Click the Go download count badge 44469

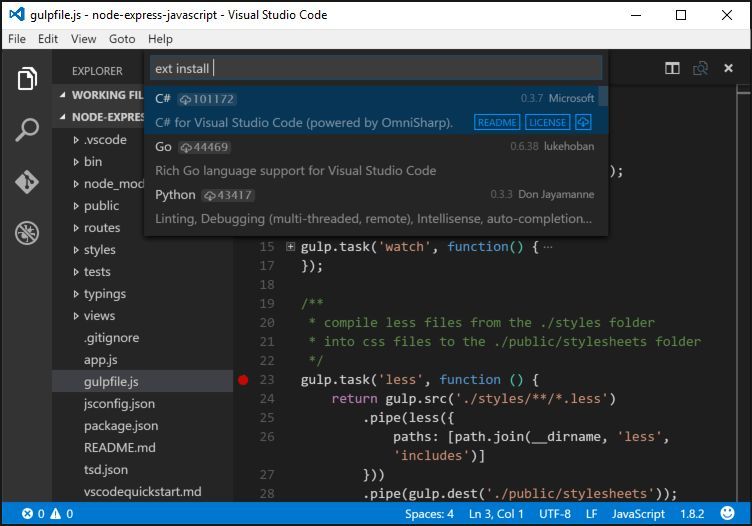click(x=205, y=147)
